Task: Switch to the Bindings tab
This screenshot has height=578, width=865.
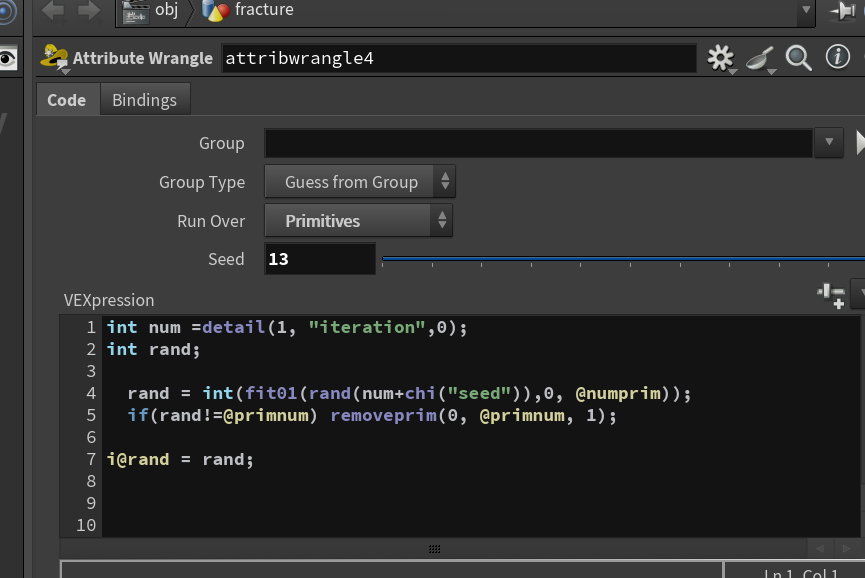Action: [145, 100]
